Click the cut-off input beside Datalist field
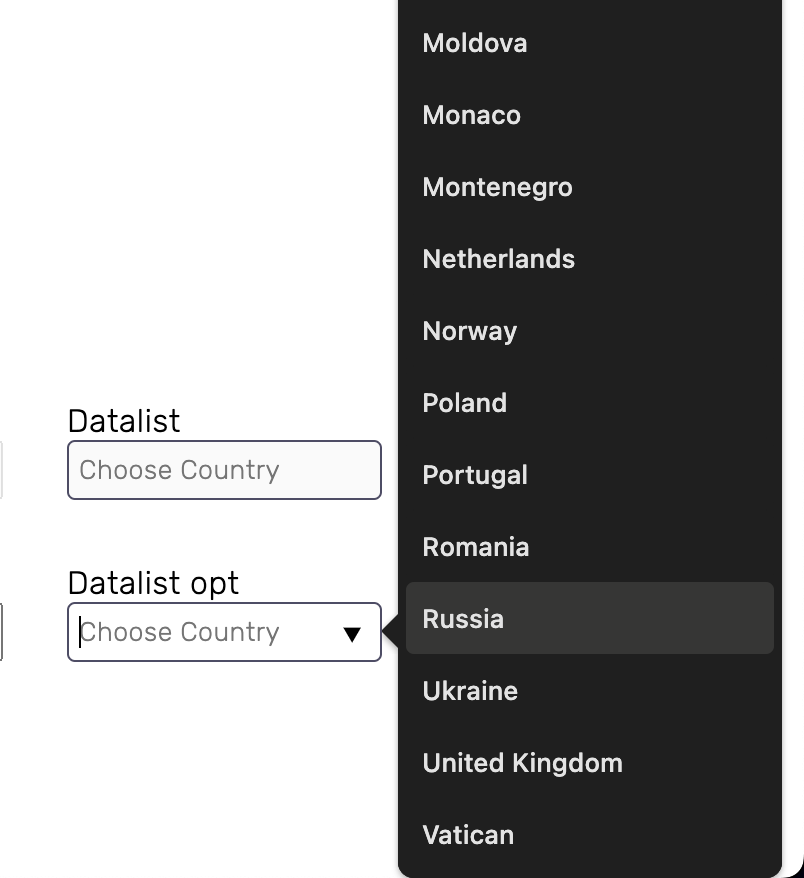Screen dimensions: 804x878 [x=1, y=470]
